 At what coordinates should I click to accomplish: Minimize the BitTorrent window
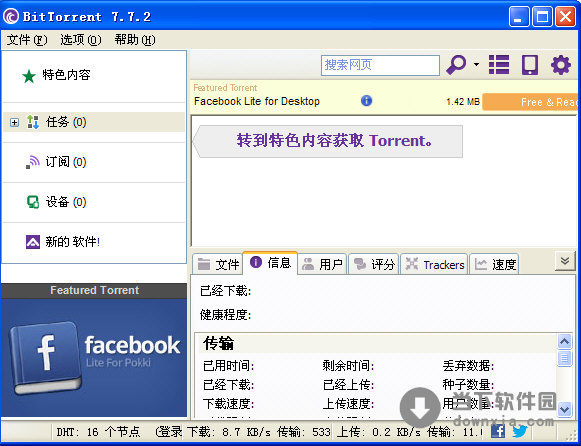pos(519,17)
